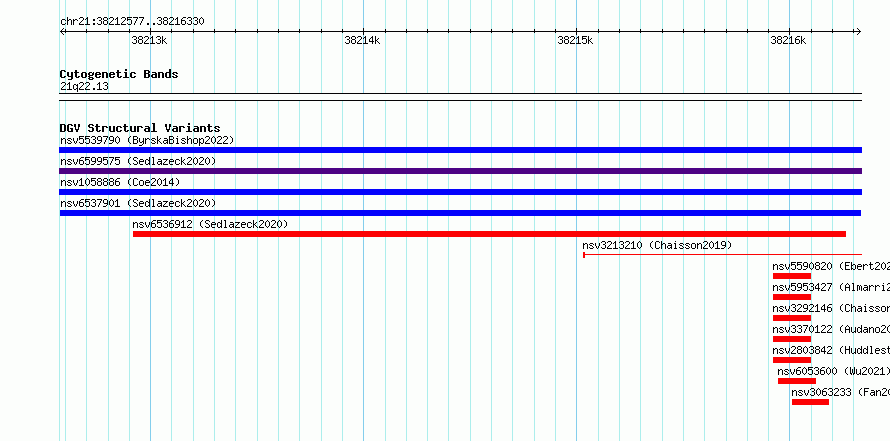This screenshot has width=890, height=441.
Task: Click the nsv3292146 (Chaisson) label
Action: [x=831, y=309]
